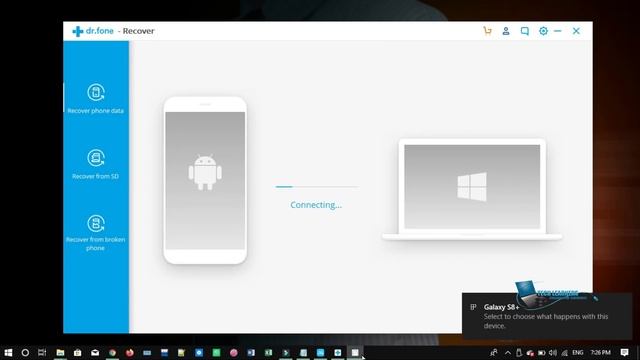Open the feedback chat icon in dr.fone
This screenshot has width=640, height=360.
coord(524,31)
